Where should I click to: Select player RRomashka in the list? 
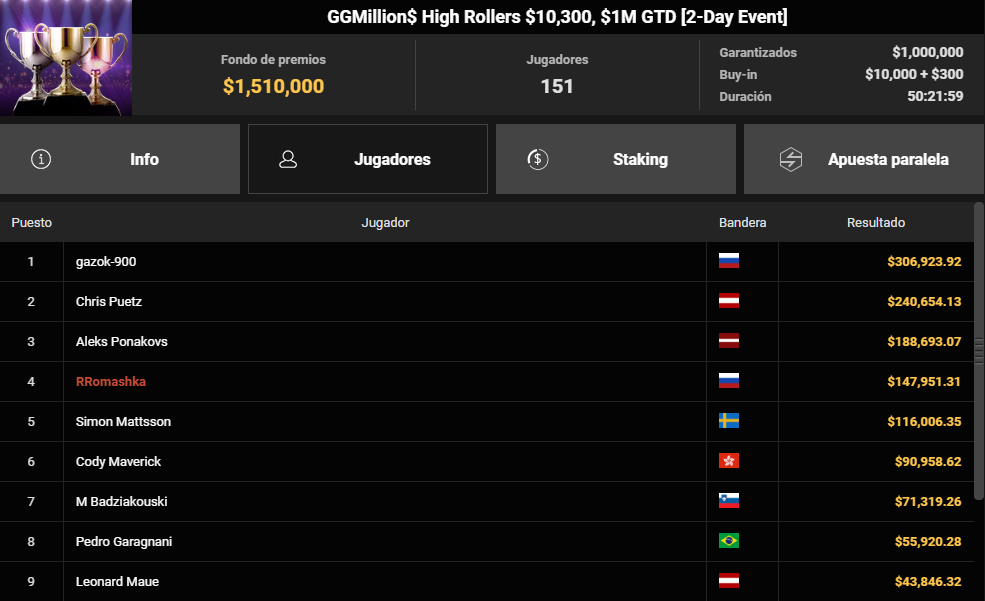click(x=111, y=381)
